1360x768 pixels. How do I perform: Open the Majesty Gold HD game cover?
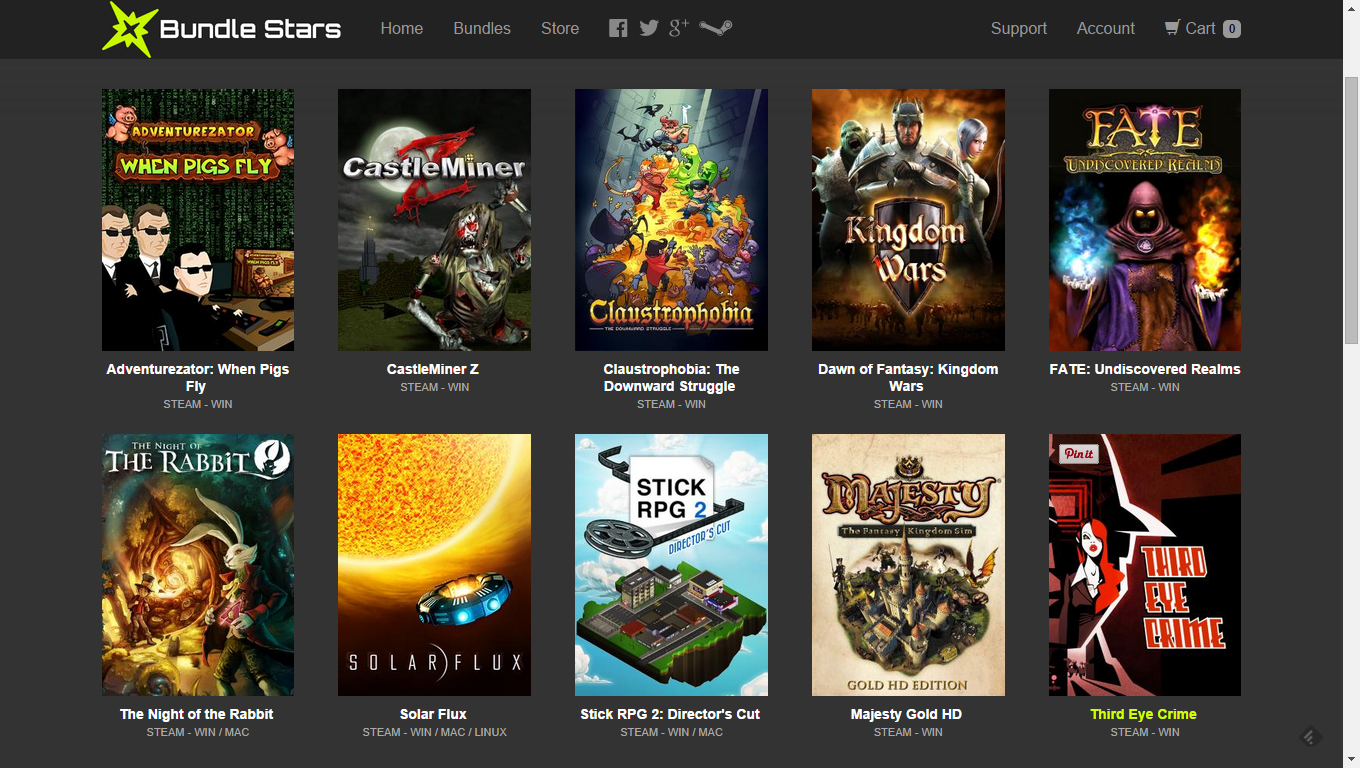tap(908, 564)
